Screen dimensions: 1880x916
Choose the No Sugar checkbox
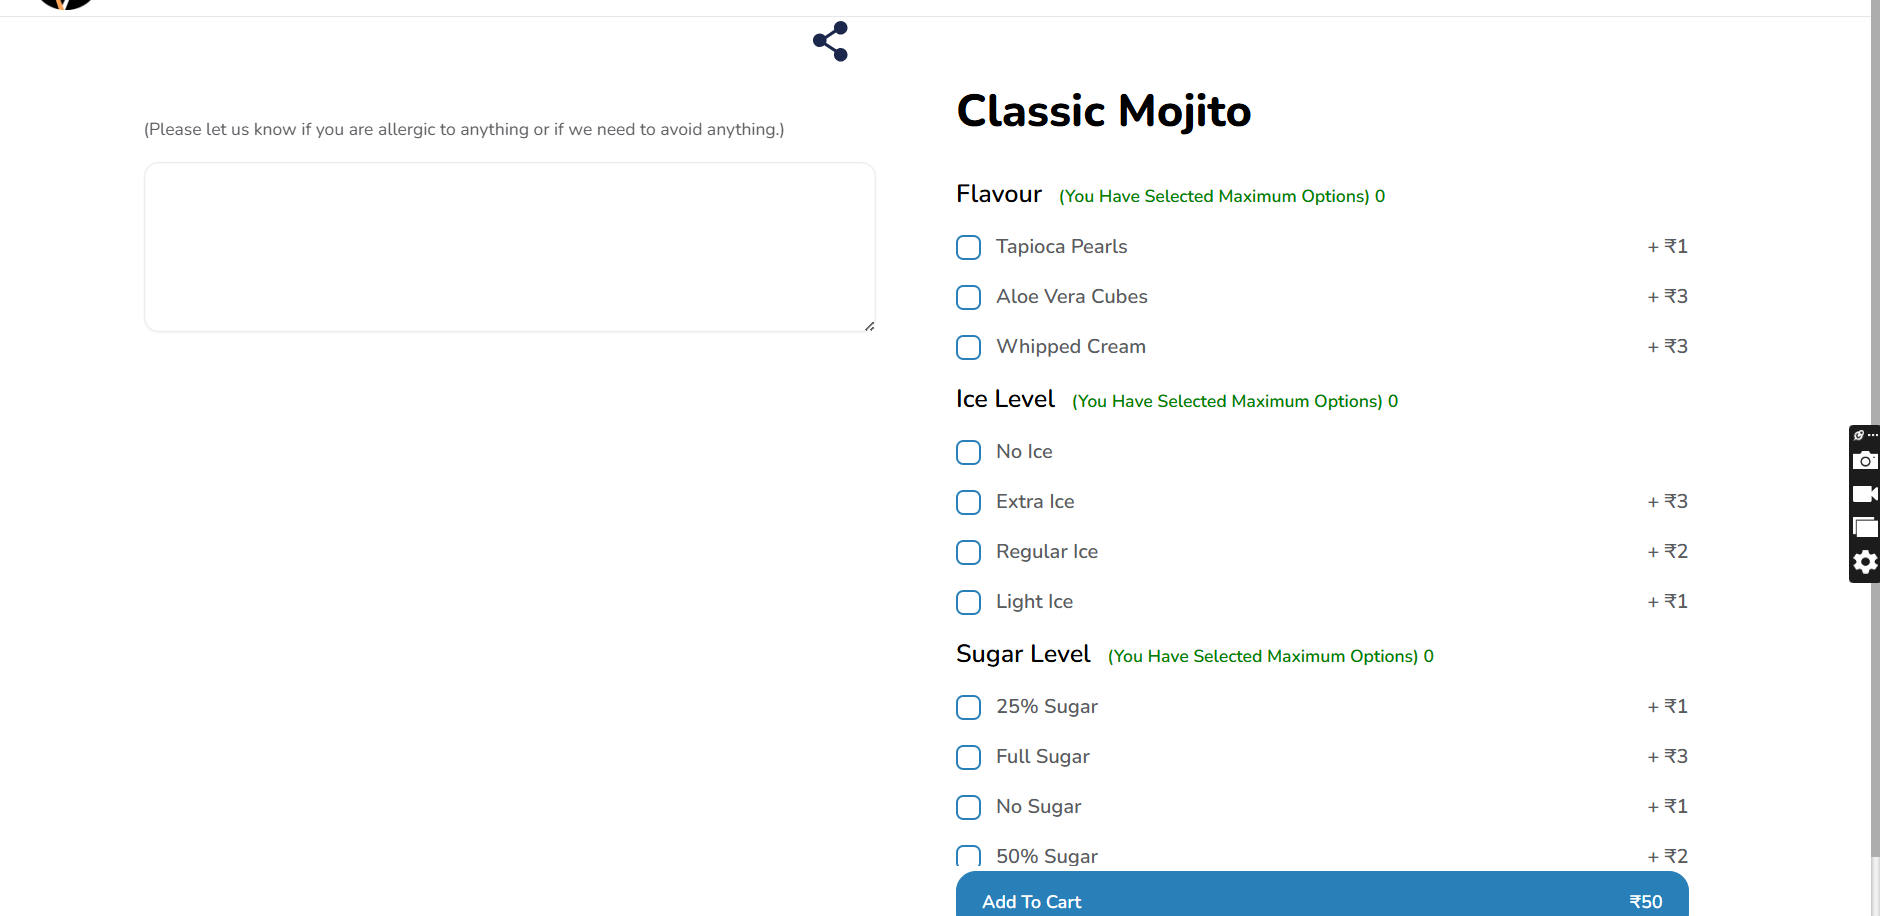click(x=968, y=807)
